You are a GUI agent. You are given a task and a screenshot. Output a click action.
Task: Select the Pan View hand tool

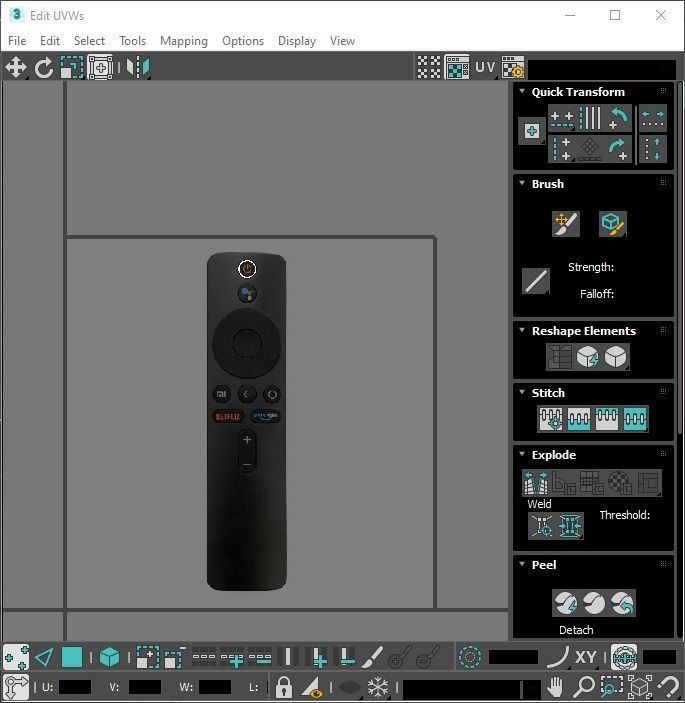pos(555,686)
